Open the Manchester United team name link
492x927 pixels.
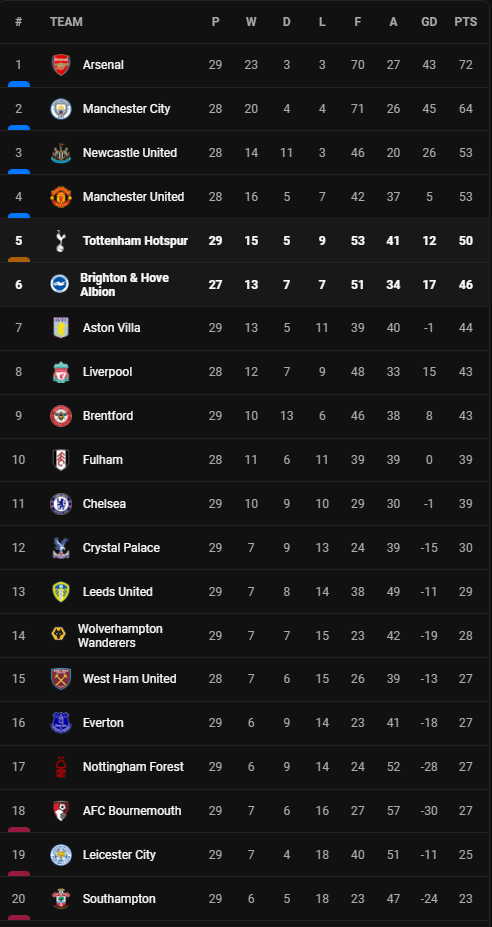134,197
